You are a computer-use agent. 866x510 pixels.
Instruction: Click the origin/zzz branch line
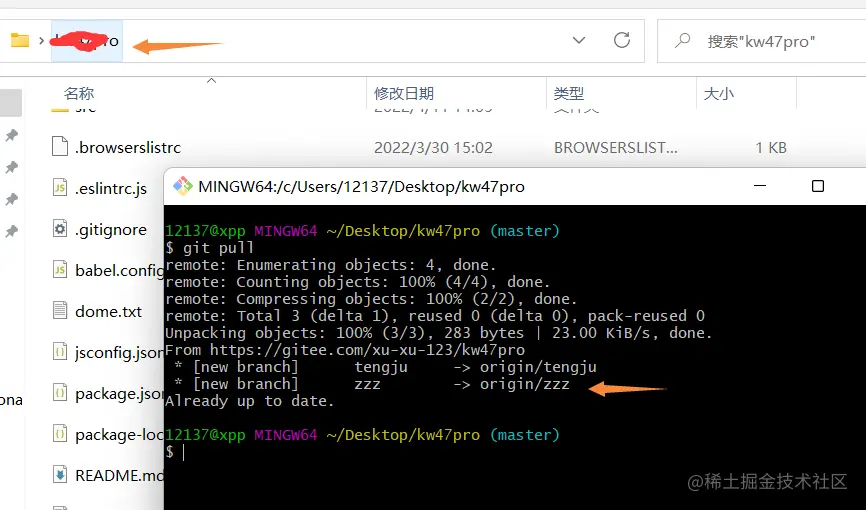(372, 384)
